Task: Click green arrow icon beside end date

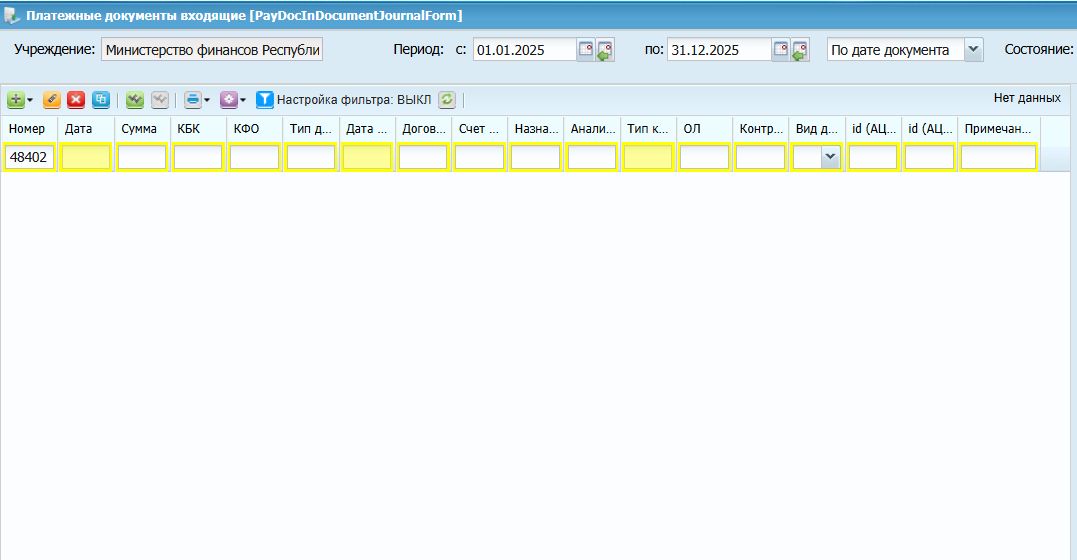Action: (800, 50)
